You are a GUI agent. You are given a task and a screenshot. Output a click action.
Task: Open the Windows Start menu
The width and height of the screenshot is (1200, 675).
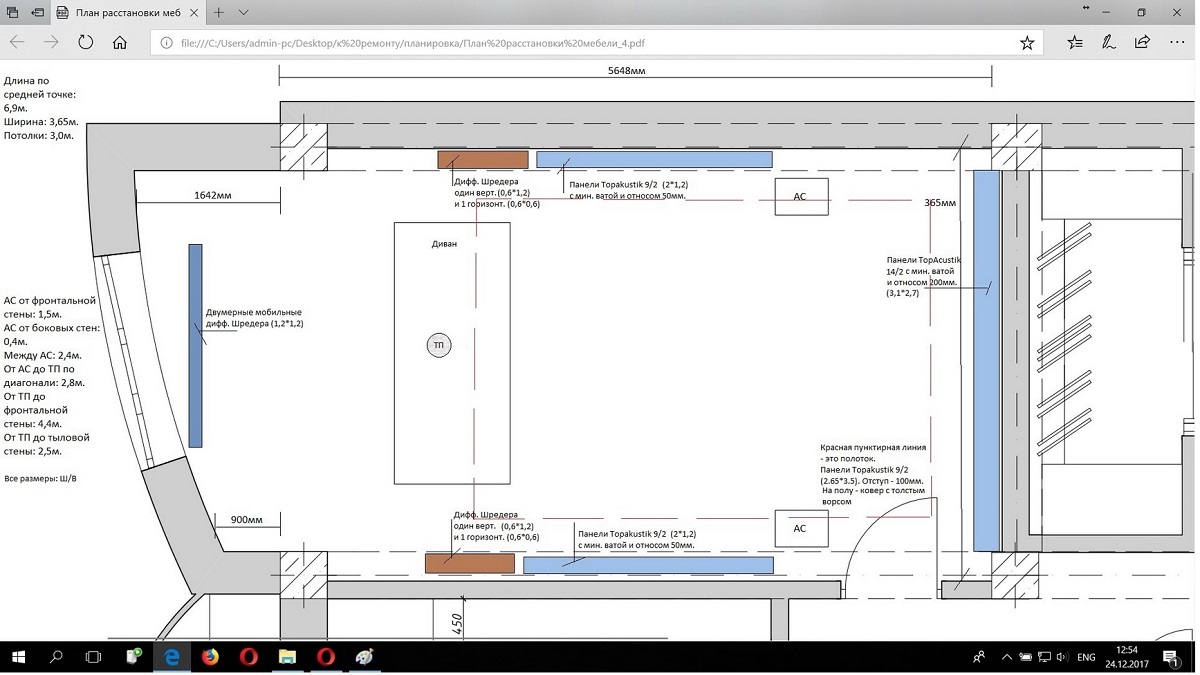click(18, 657)
